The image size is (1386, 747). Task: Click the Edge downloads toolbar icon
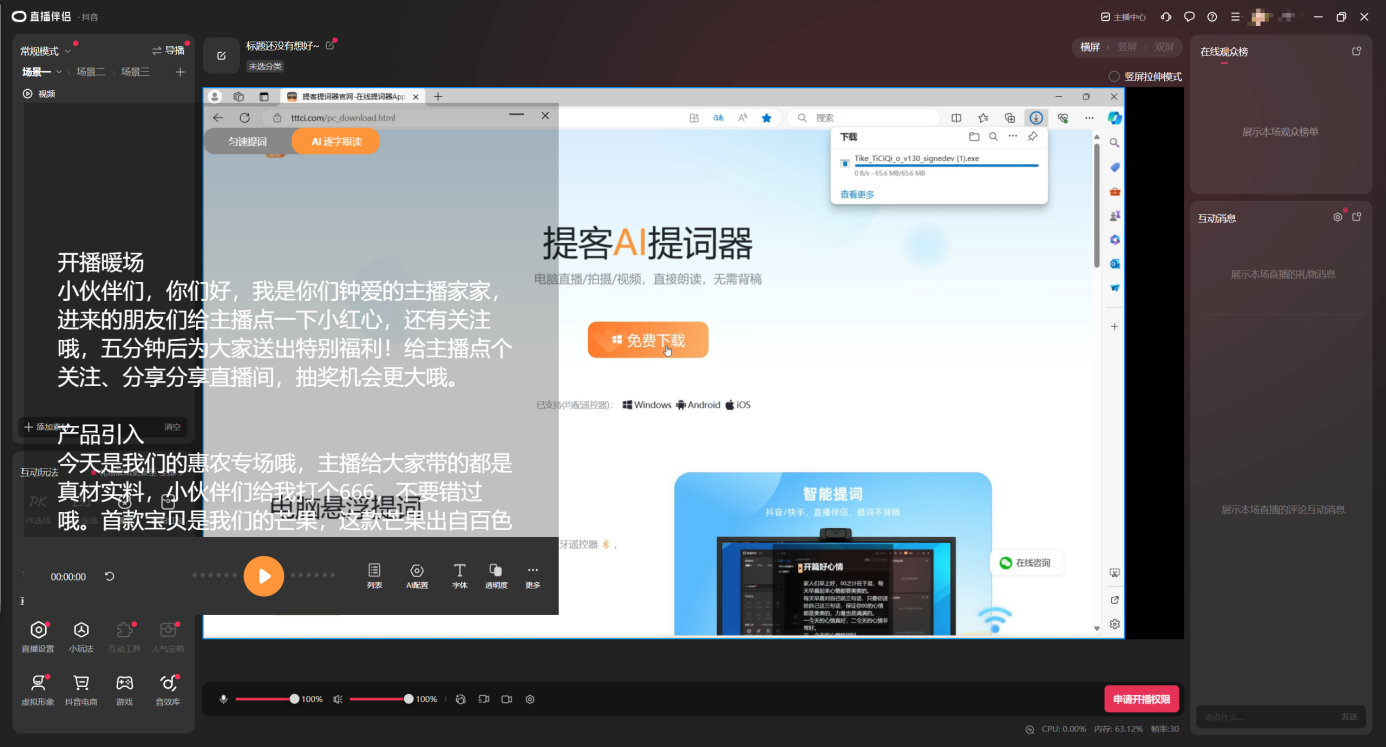coord(1036,118)
